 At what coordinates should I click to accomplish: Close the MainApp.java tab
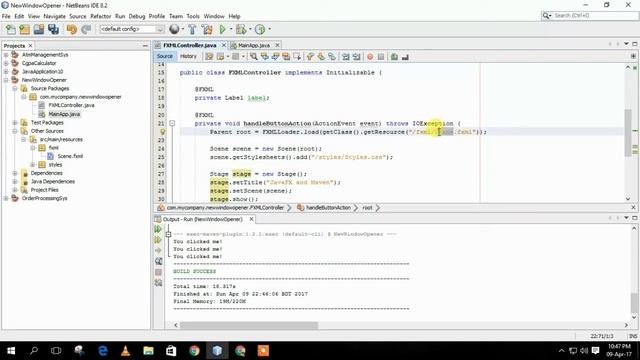(278, 45)
